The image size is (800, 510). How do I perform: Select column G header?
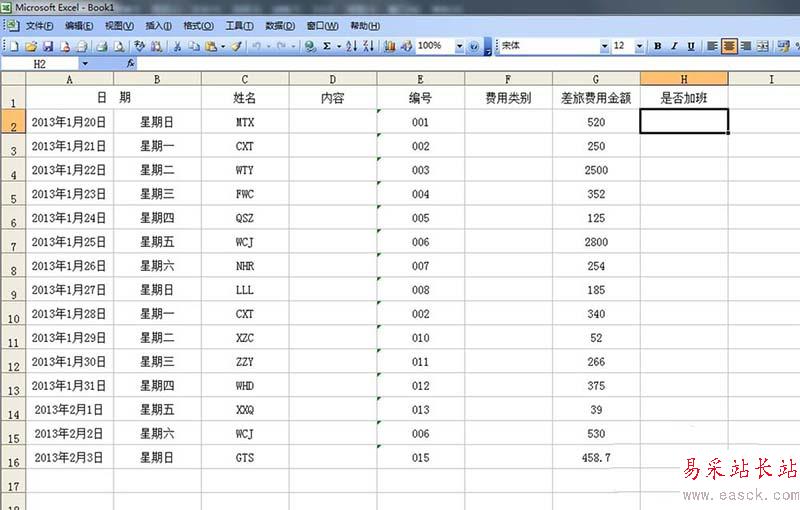point(596,79)
